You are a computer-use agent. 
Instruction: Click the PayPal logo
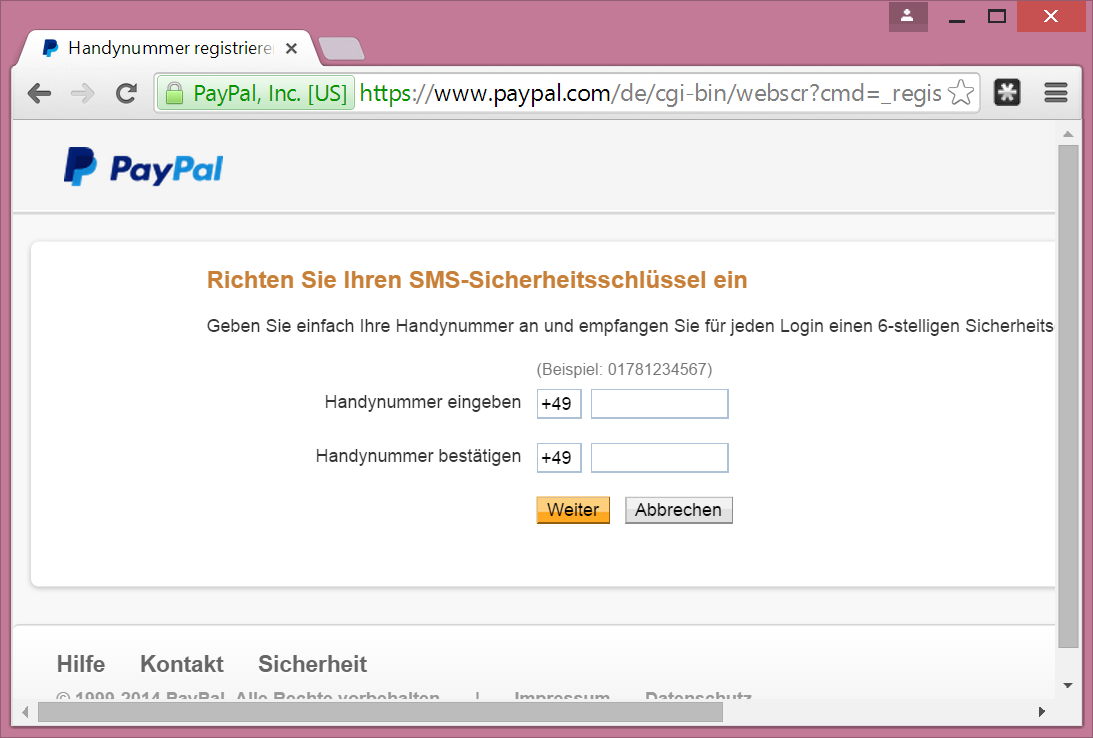click(x=143, y=167)
